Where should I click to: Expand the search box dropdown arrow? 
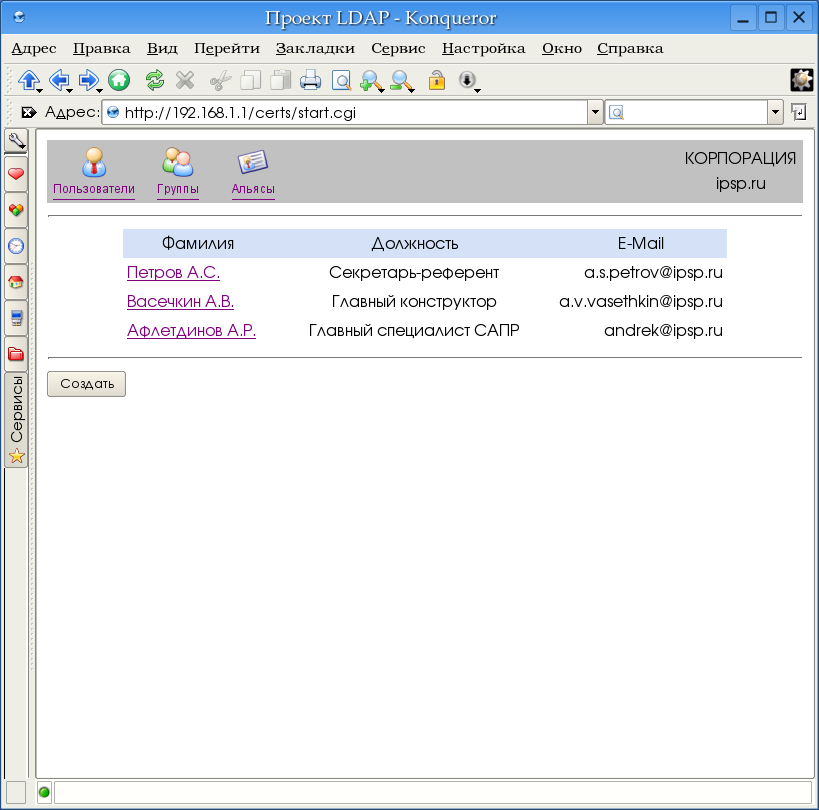coord(775,112)
